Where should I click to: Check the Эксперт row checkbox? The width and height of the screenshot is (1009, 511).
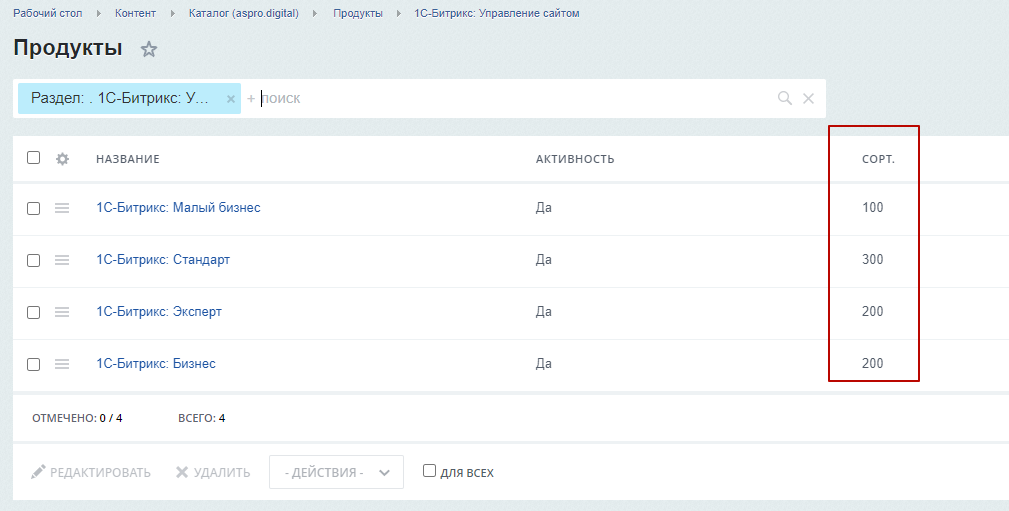click(33, 313)
